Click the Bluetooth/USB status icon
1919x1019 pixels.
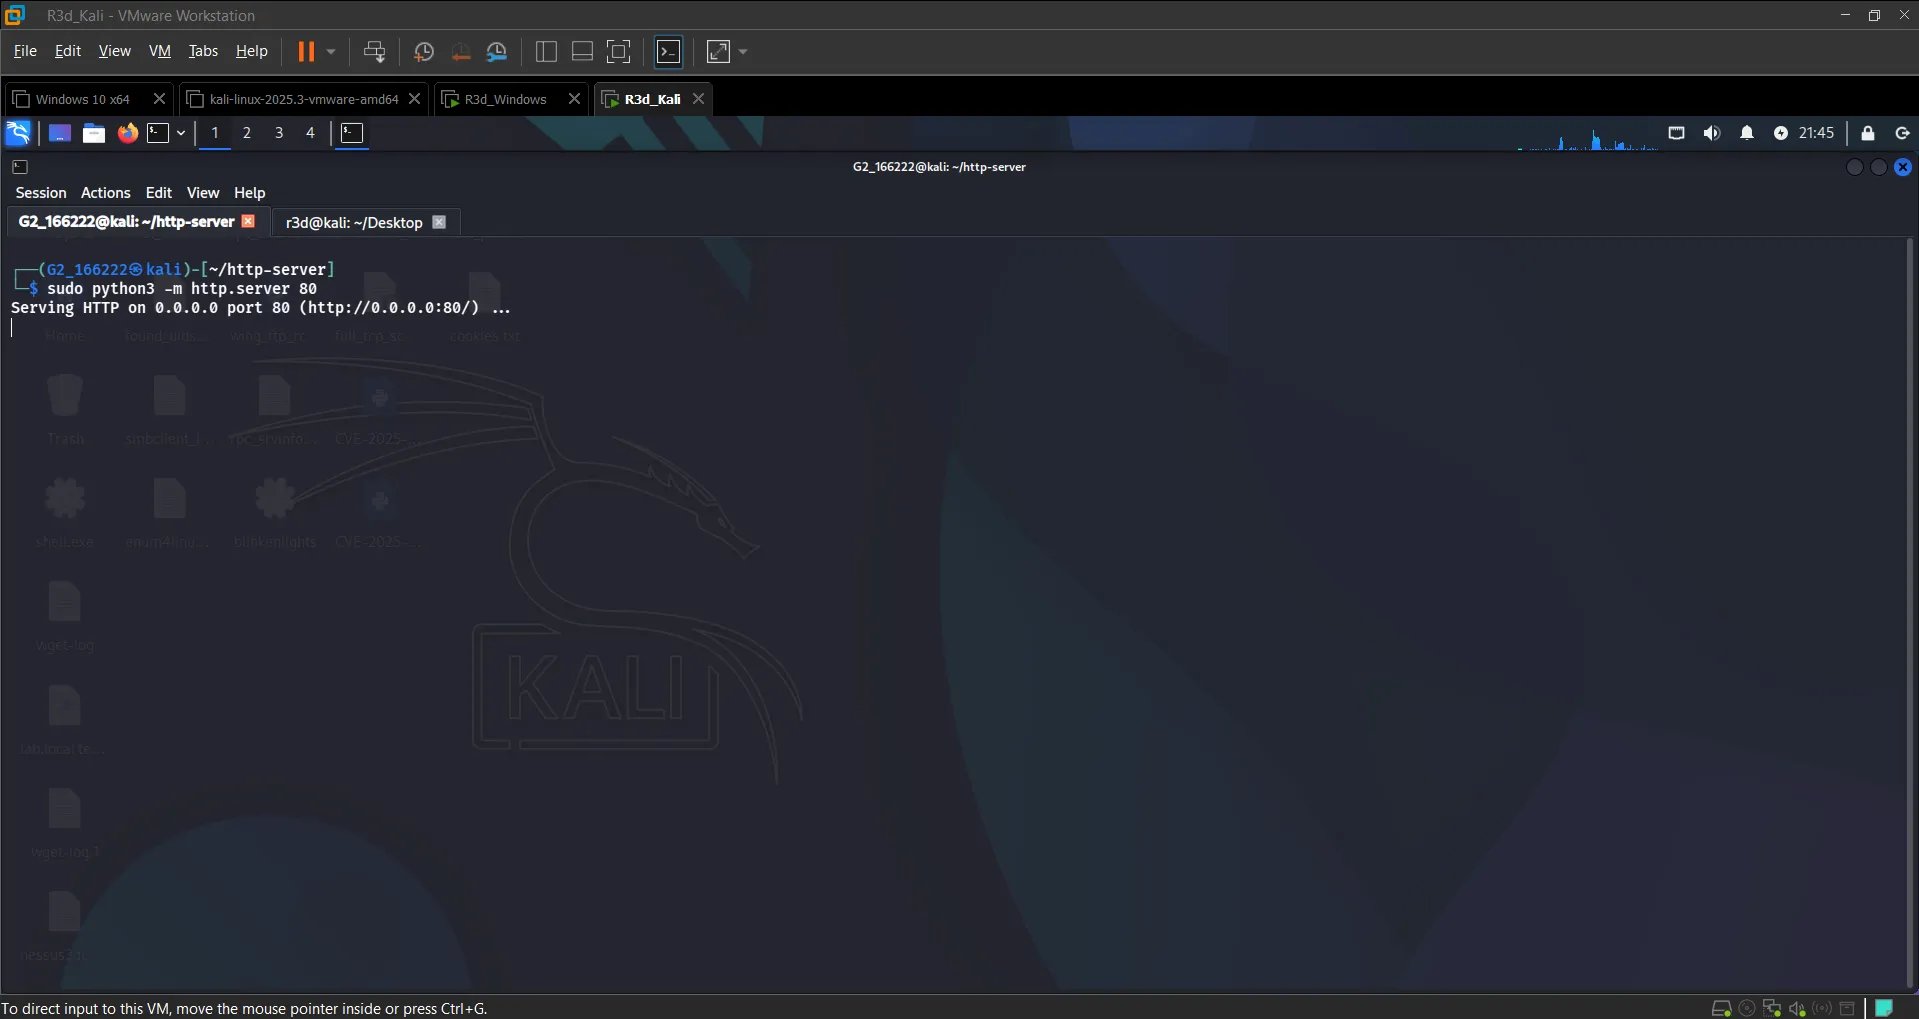click(1822, 1008)
